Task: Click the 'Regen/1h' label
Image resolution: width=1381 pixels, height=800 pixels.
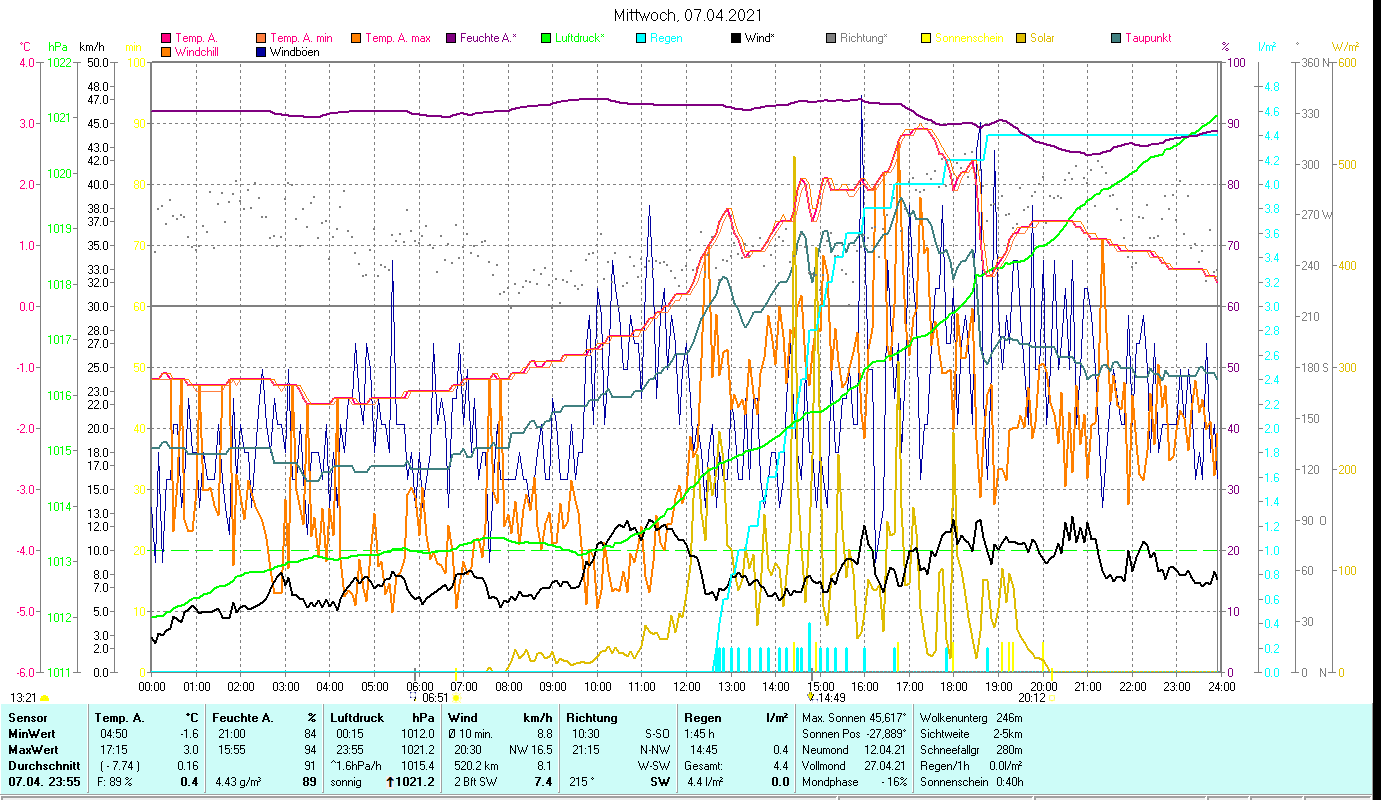Action: [943, 766]
